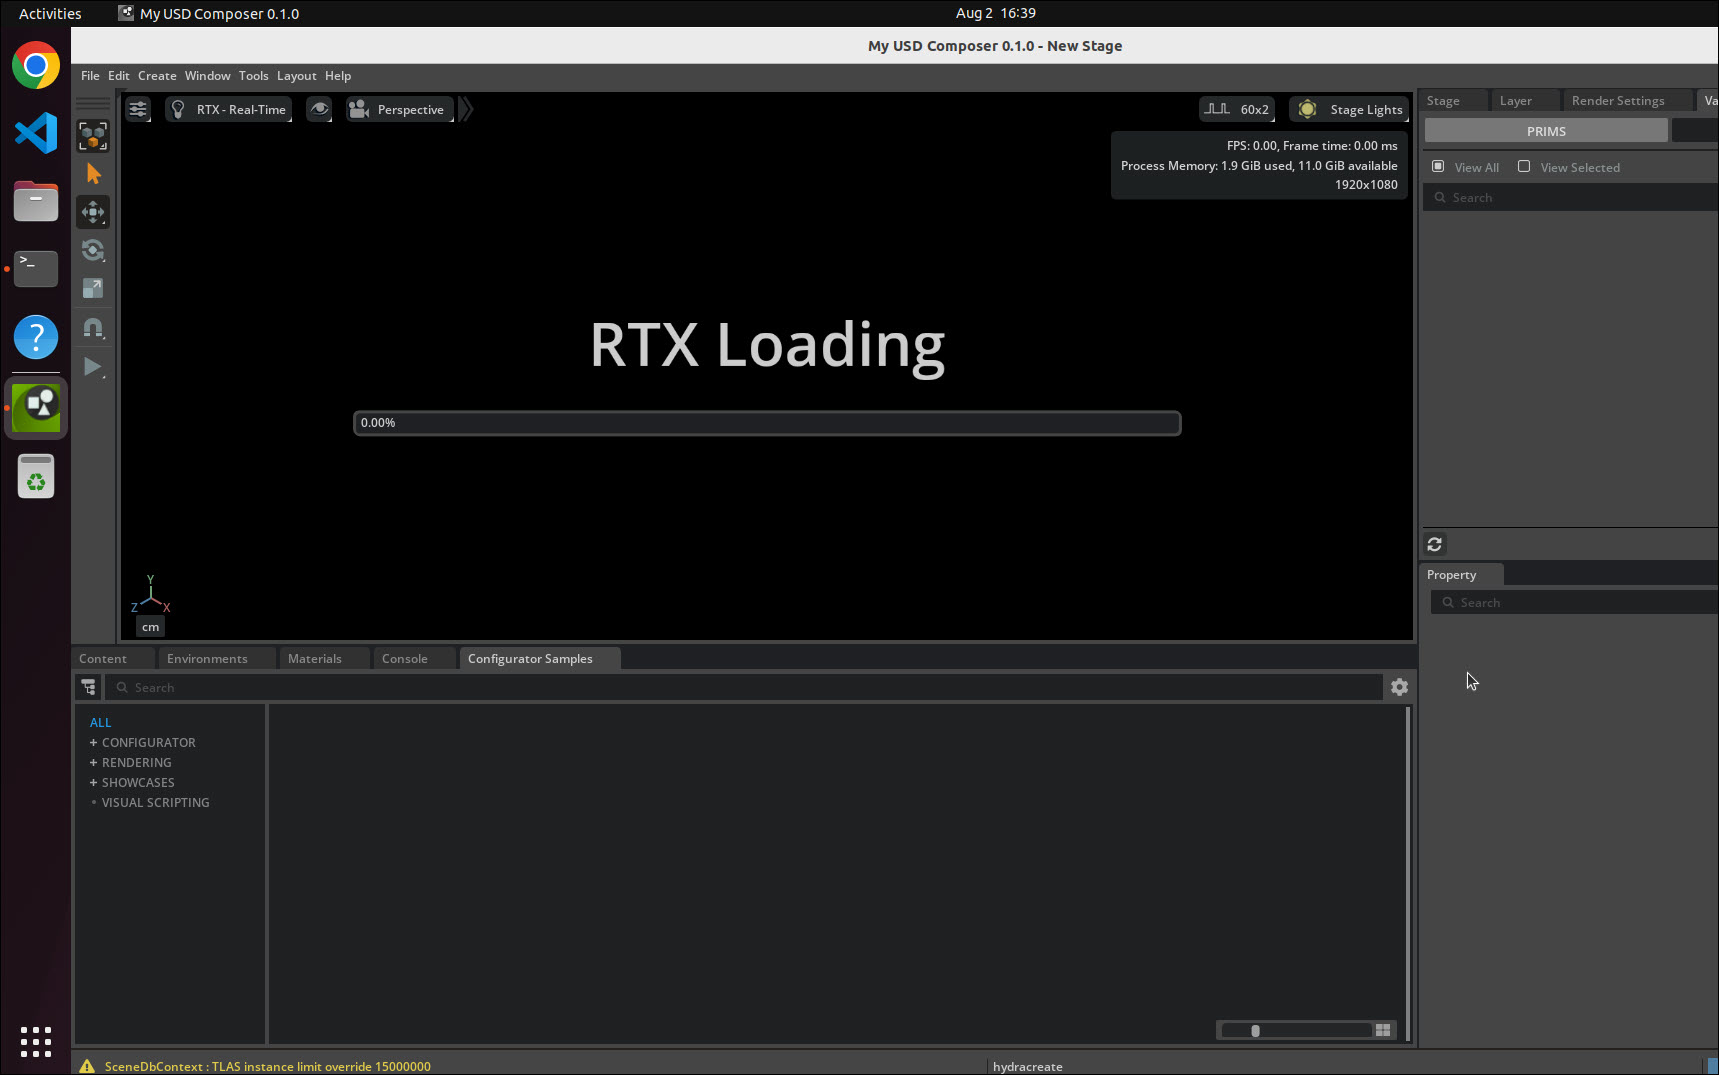Screen dimensions: 1719x1075
Task: Open the 60x2 waveform settings dropdown
Action: (1237, 109)
